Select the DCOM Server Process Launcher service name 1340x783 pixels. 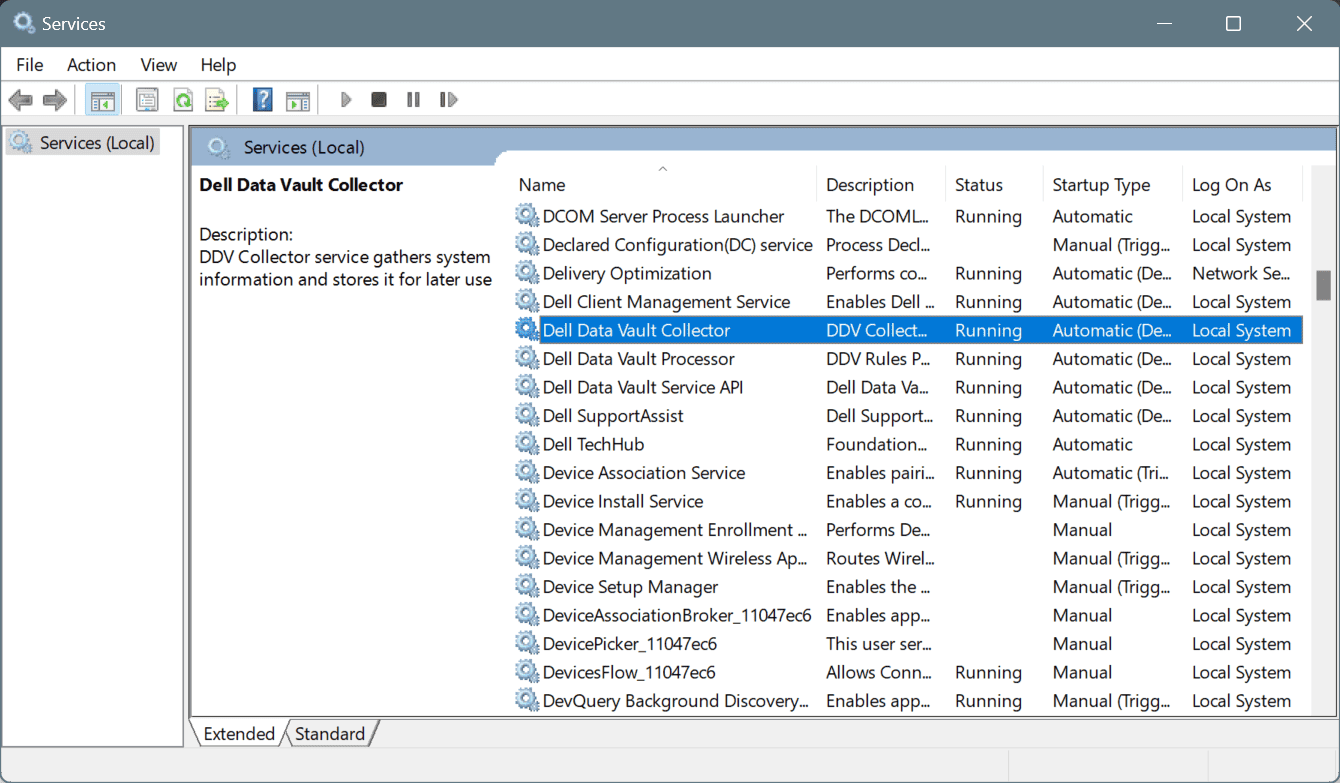pyautogui.click(x=663, y=216)
